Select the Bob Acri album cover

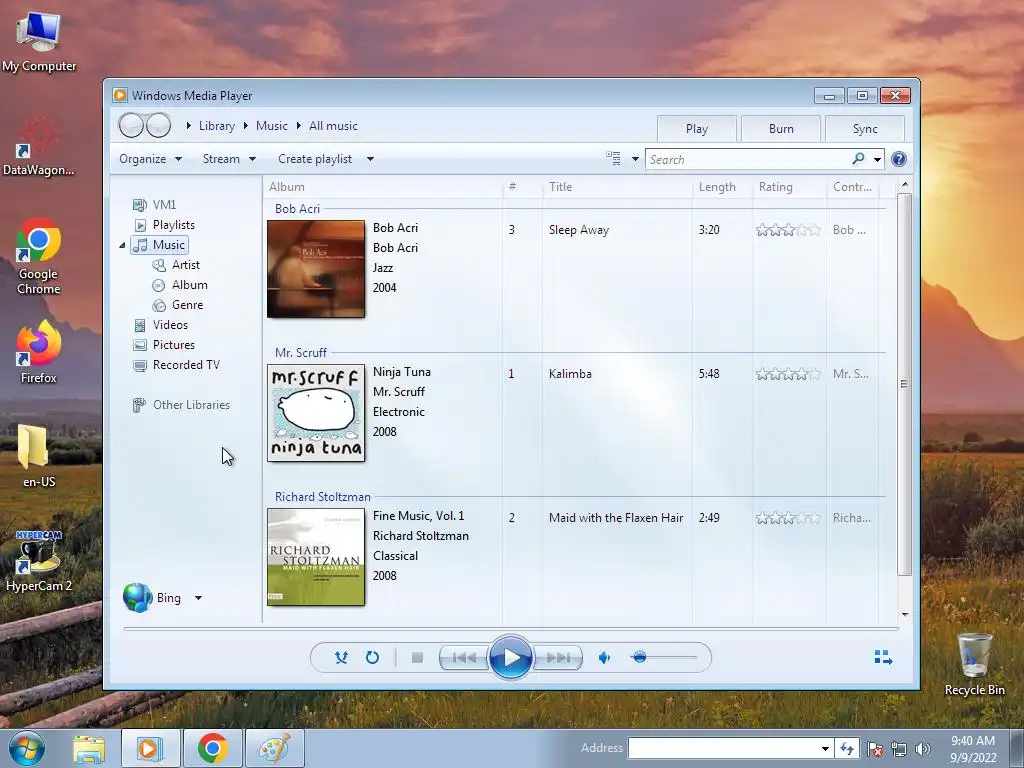tap(316, 269)
